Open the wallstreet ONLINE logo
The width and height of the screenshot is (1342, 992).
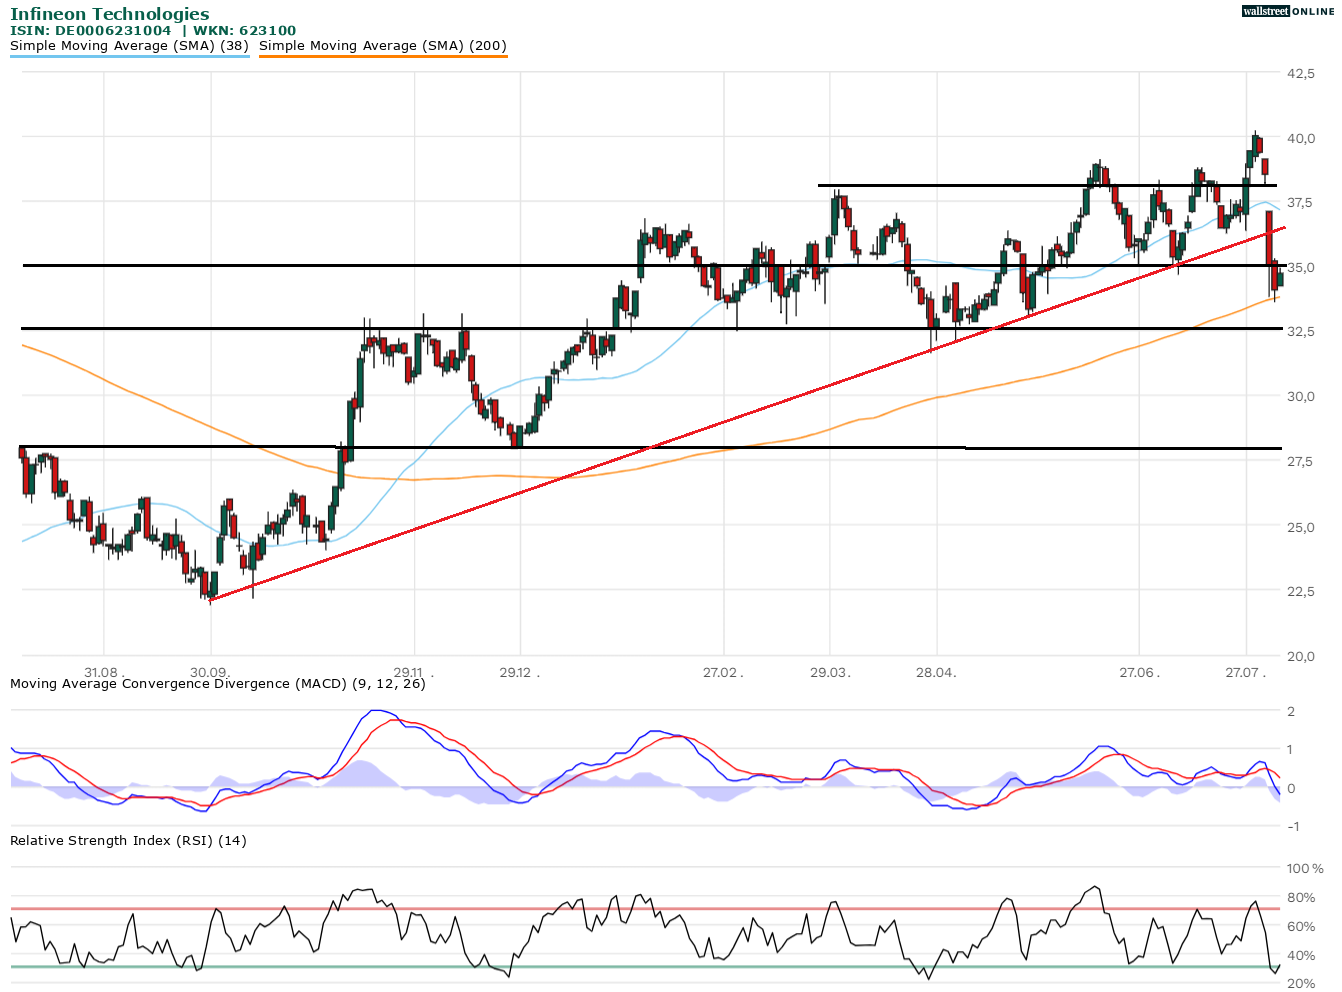(x=1288, y=11)
